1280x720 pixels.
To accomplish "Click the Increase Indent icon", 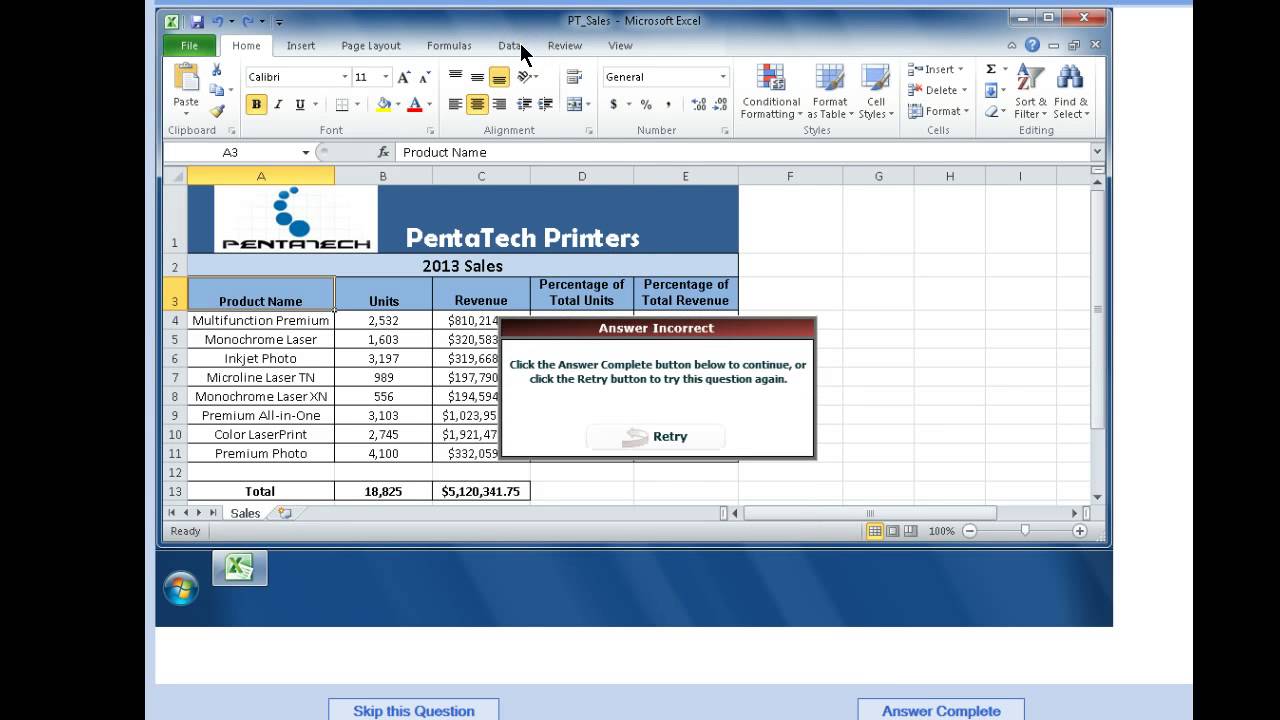I will tap(545, 104).
